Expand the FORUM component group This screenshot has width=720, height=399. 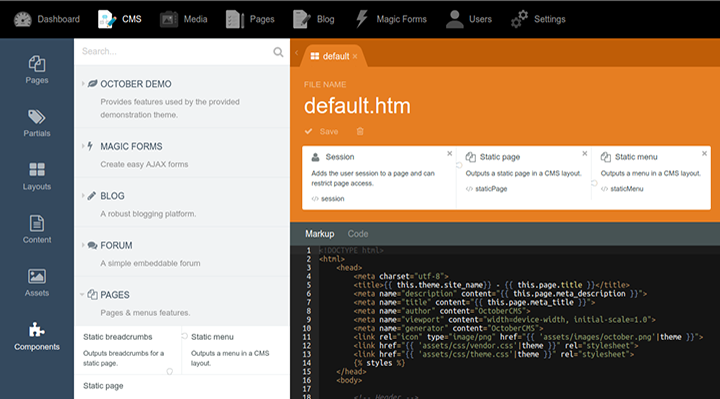(83, 245)
